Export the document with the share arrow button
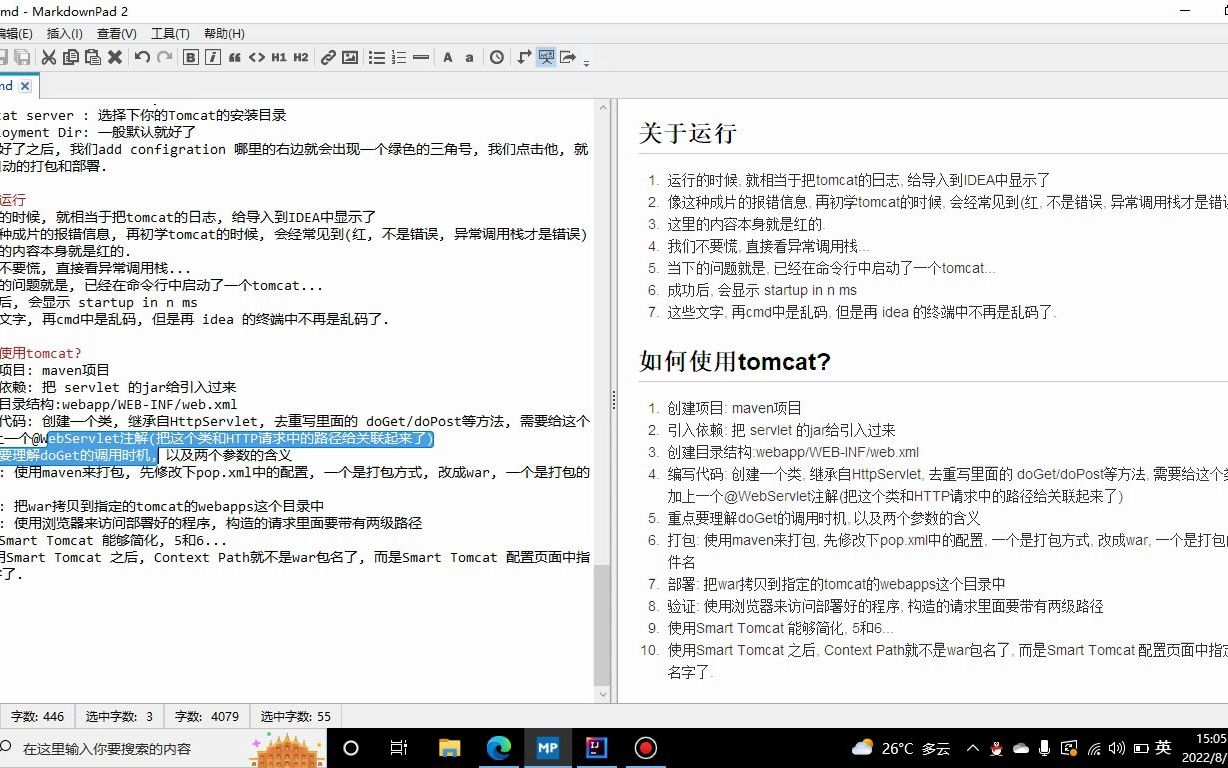Viewport: 1228px width, 768px height. point(570,57)
